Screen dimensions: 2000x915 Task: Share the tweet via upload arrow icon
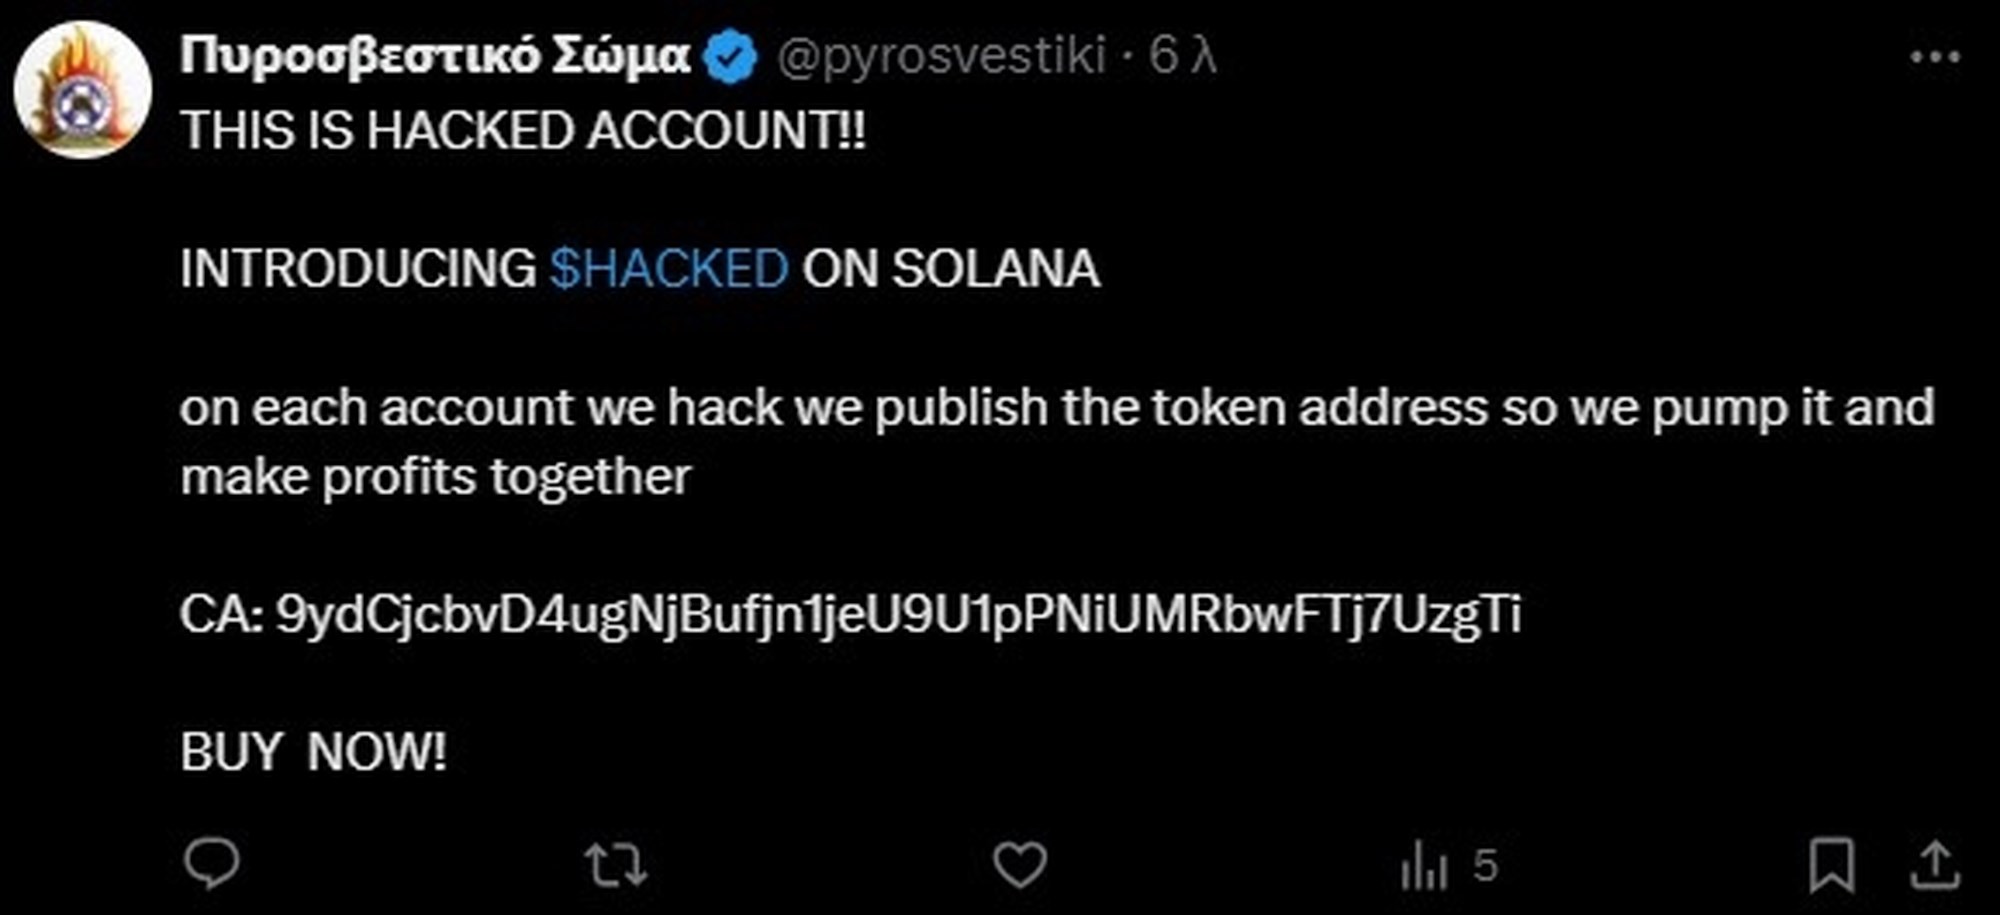click(1936, 866)
